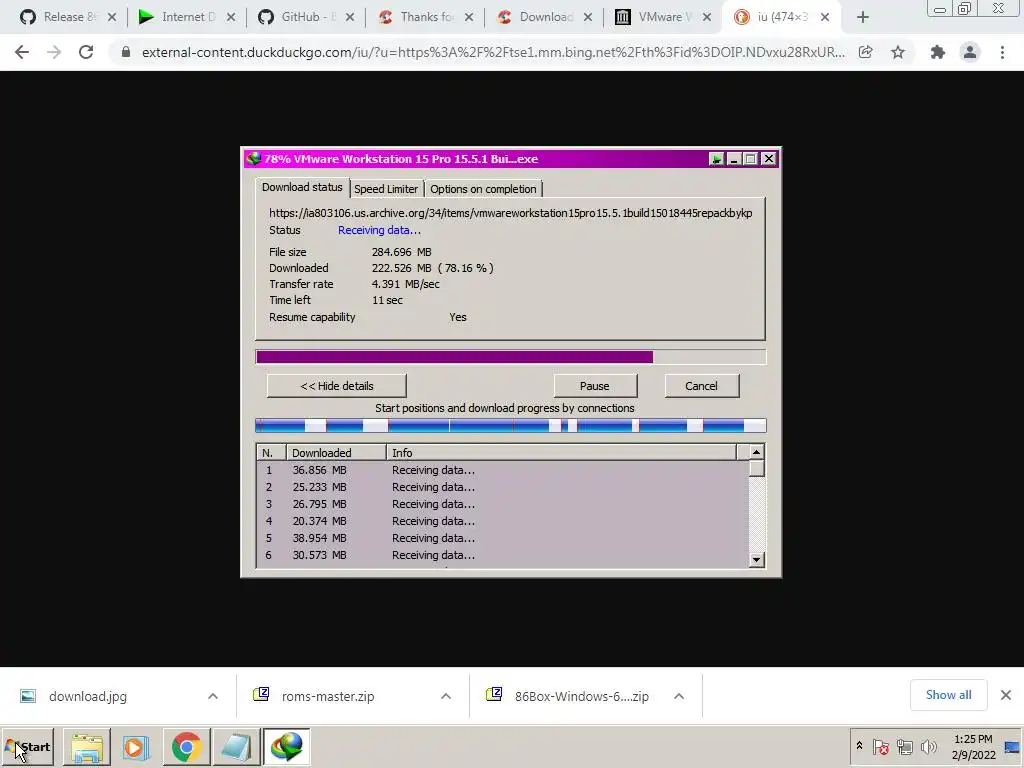Open the Chrome profile avatar
This screenshot has height=768, width=1024.
coord(970,52)
